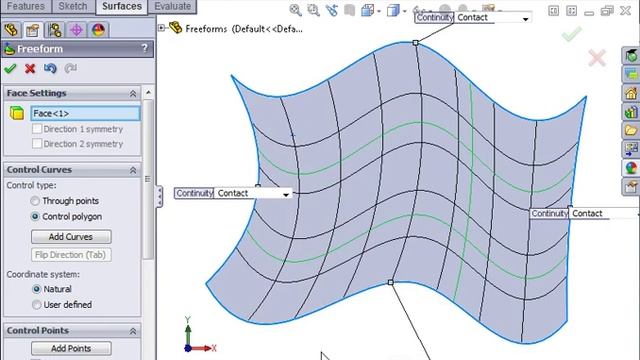Open right edge Continuity Contact dropdown
The image size is (640, 360).
click(x=638, y=213)
